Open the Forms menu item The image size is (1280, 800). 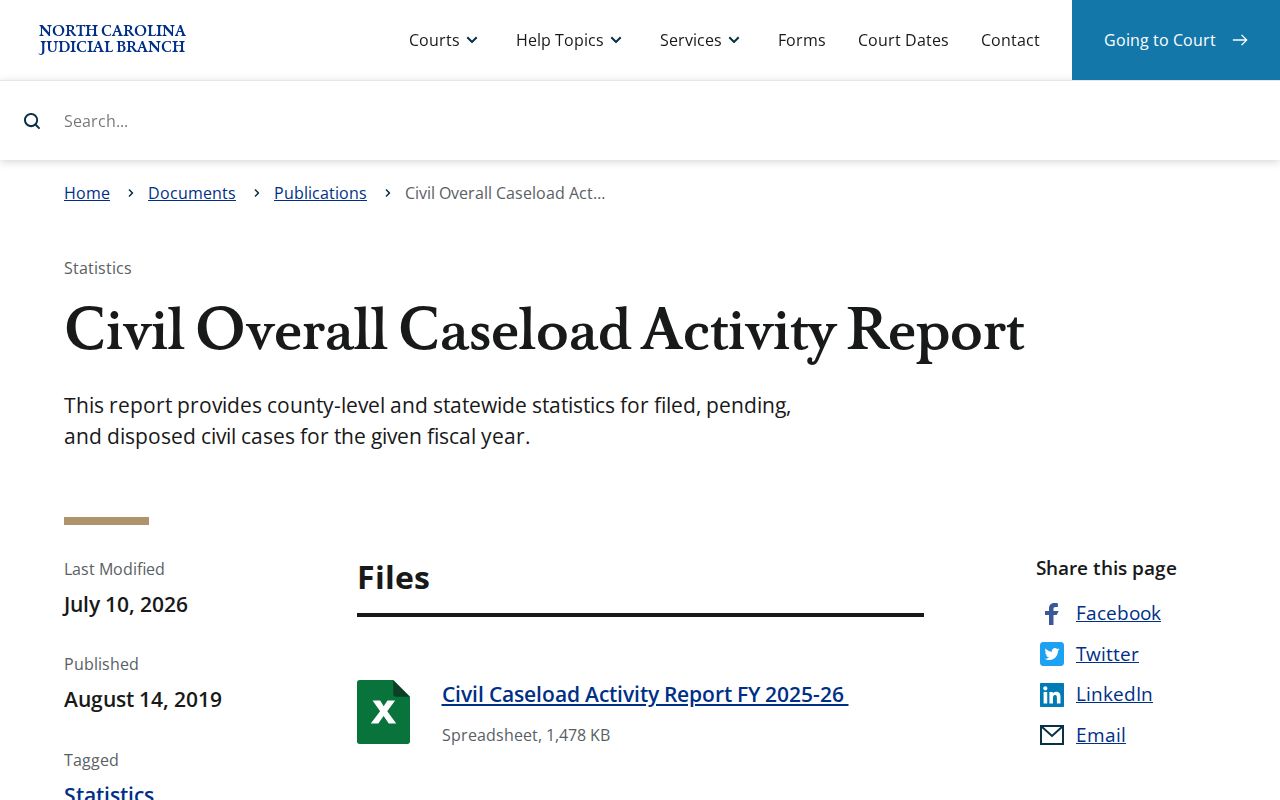(802, 40)
